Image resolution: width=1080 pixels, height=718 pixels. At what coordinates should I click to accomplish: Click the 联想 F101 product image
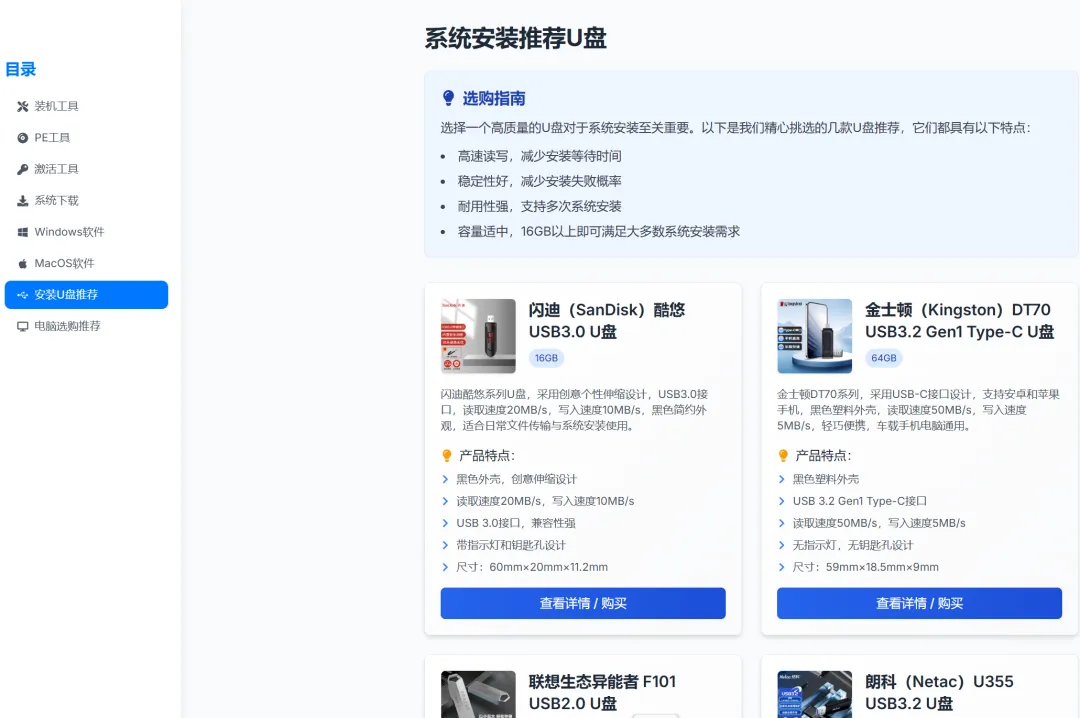(x=478, y=695)
